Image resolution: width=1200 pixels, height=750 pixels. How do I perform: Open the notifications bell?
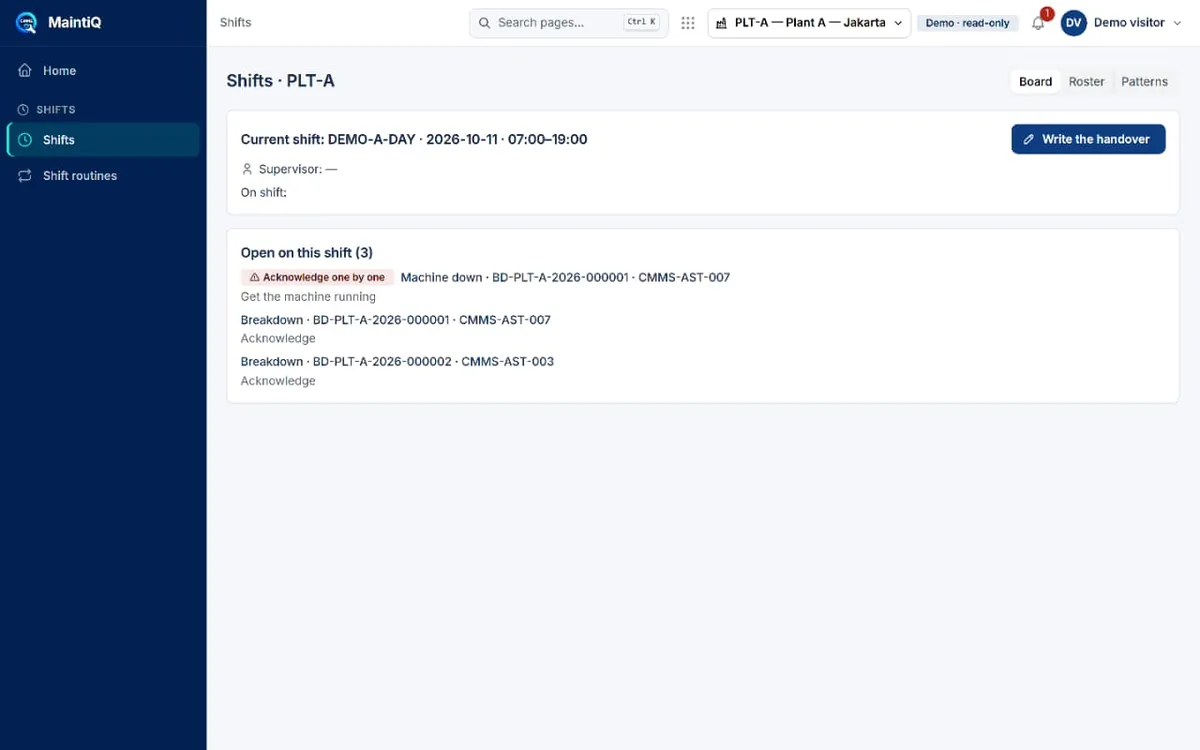click(x=1038, y=23)
